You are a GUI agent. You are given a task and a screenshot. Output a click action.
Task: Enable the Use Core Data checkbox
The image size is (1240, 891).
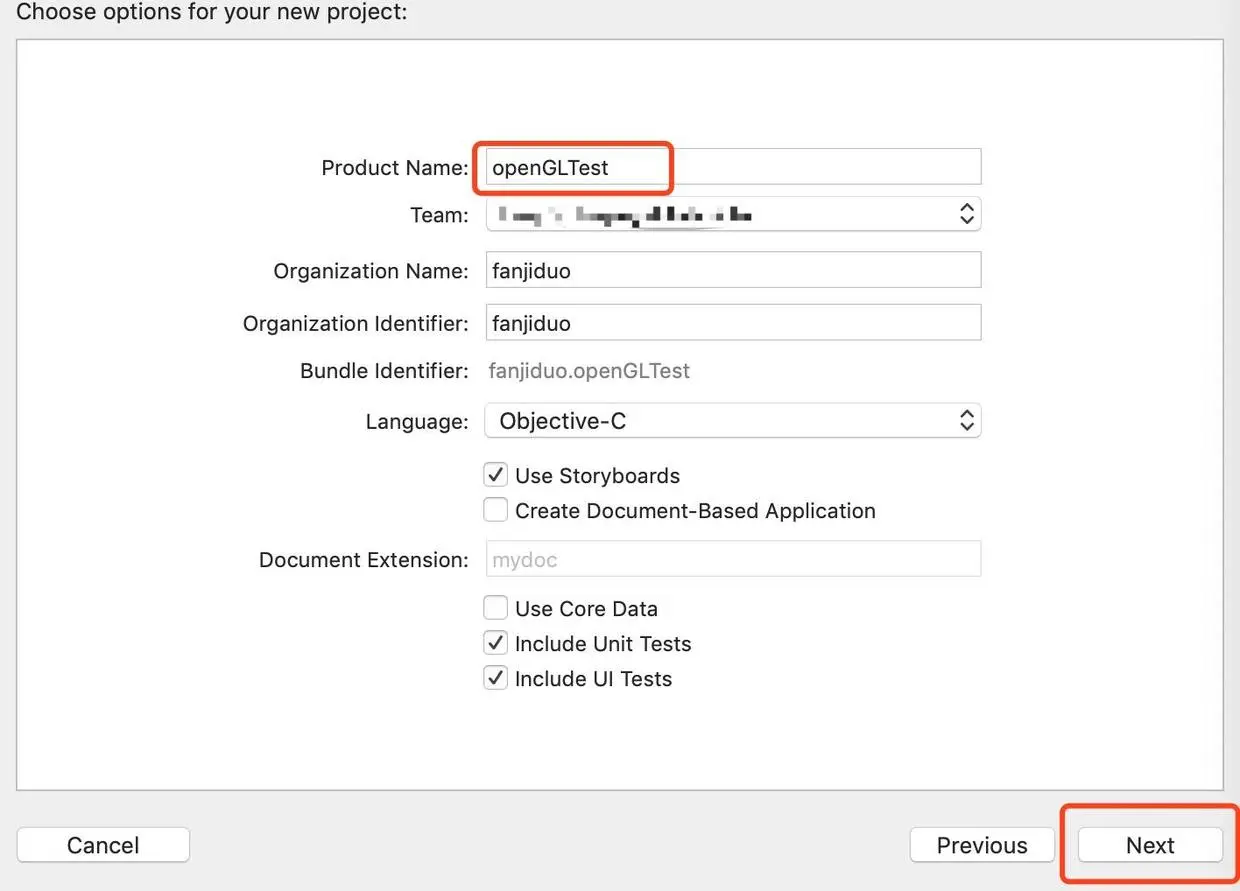496,608
